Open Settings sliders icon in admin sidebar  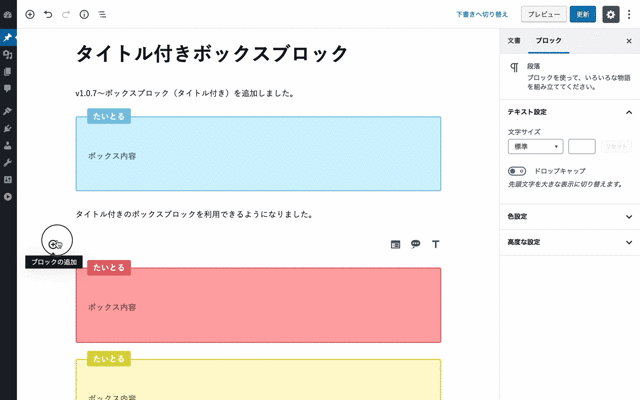tap(8, 180)
